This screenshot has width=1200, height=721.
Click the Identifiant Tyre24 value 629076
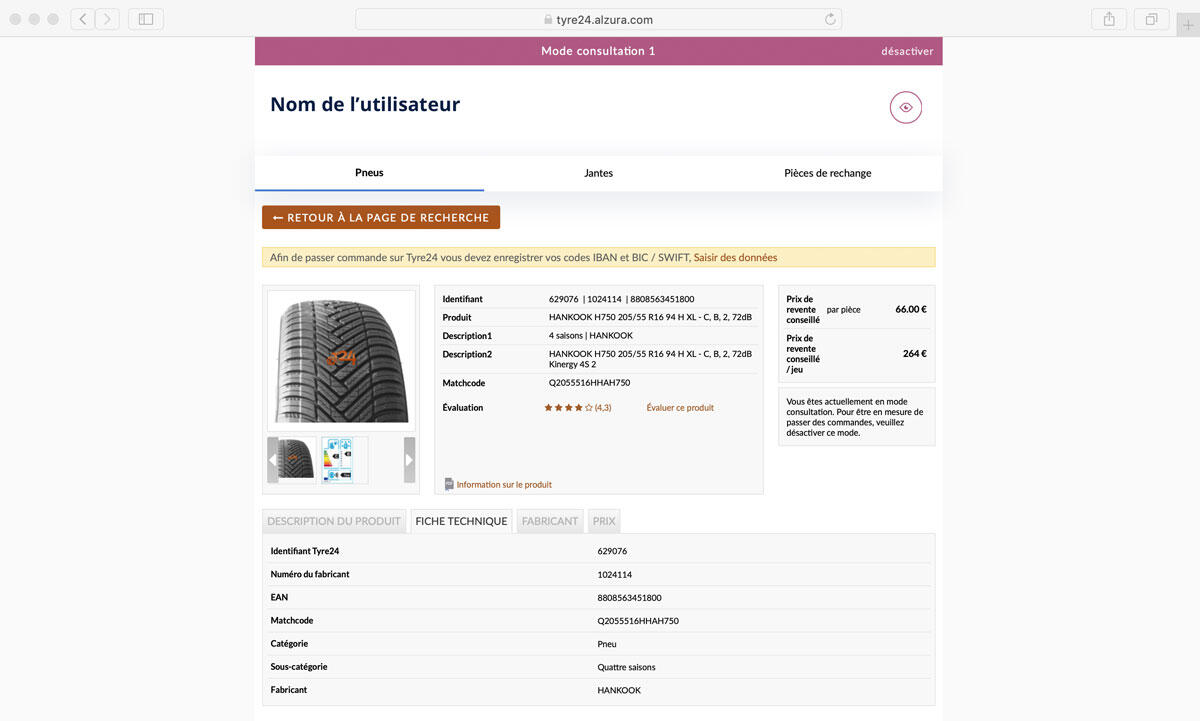(x=612, y=552)
